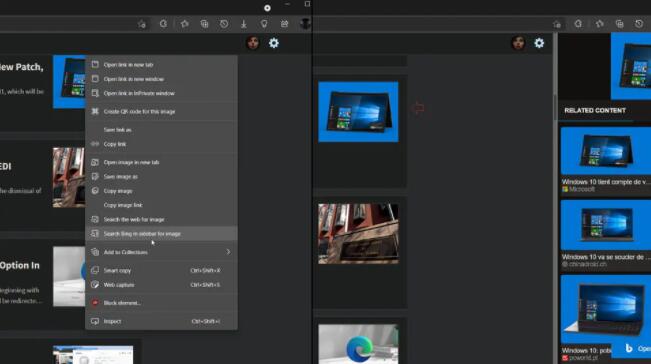The height and width of the screenshot is (364, 651).
Task: Open Favorites star-list icon in right window
Action: 600,24
